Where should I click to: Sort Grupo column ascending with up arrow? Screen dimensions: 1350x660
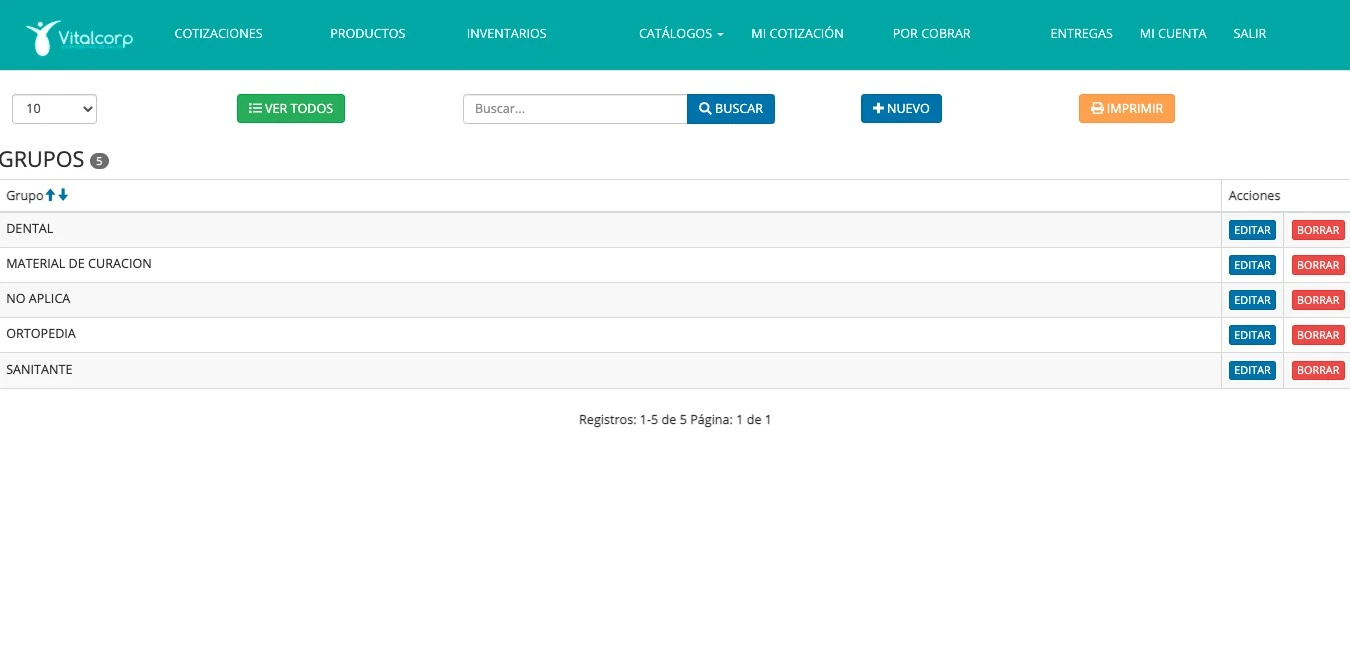click(51, 195)
